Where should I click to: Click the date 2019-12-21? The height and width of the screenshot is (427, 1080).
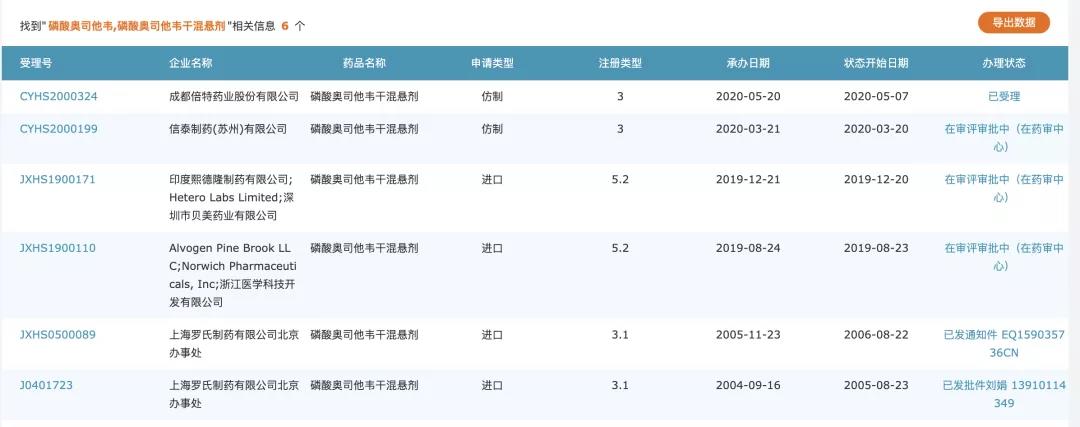click(x=748, y=179)
